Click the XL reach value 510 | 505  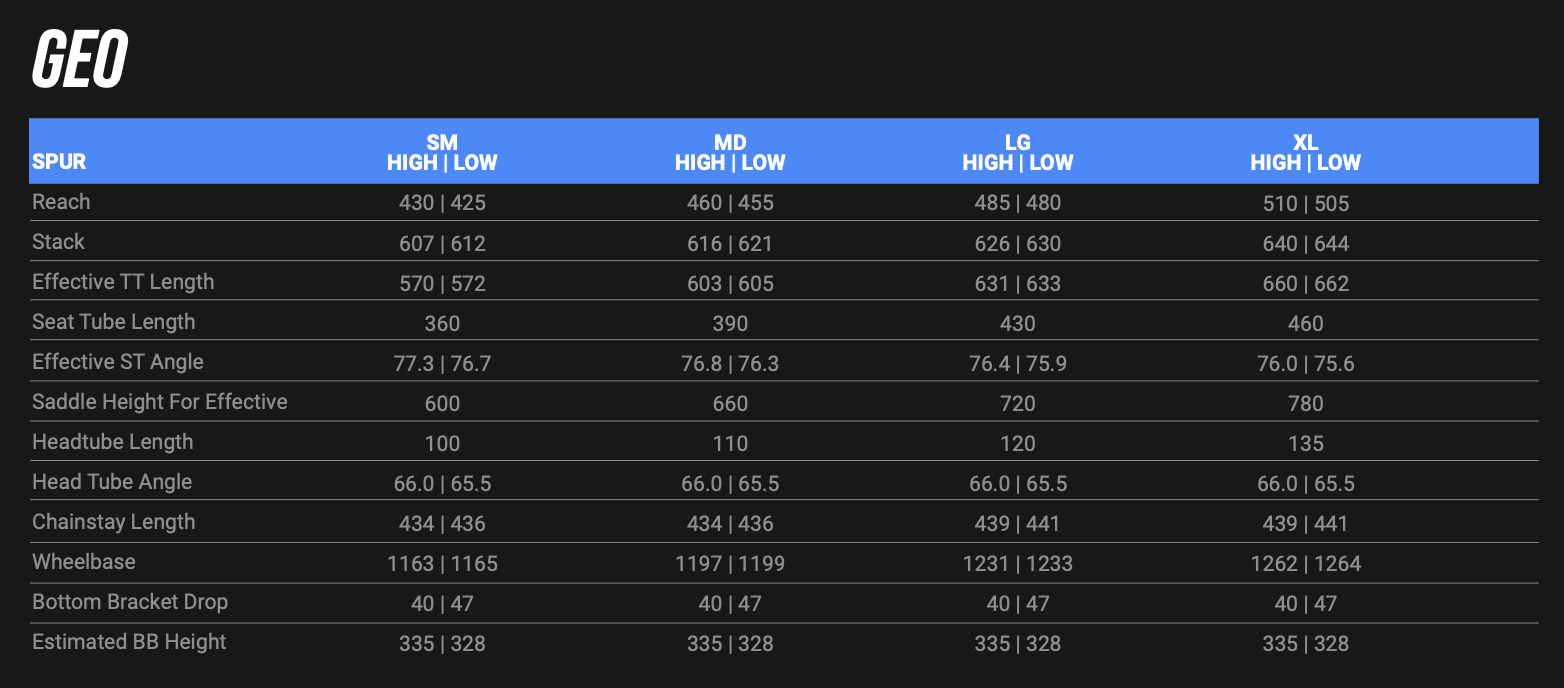(1305, 204)
